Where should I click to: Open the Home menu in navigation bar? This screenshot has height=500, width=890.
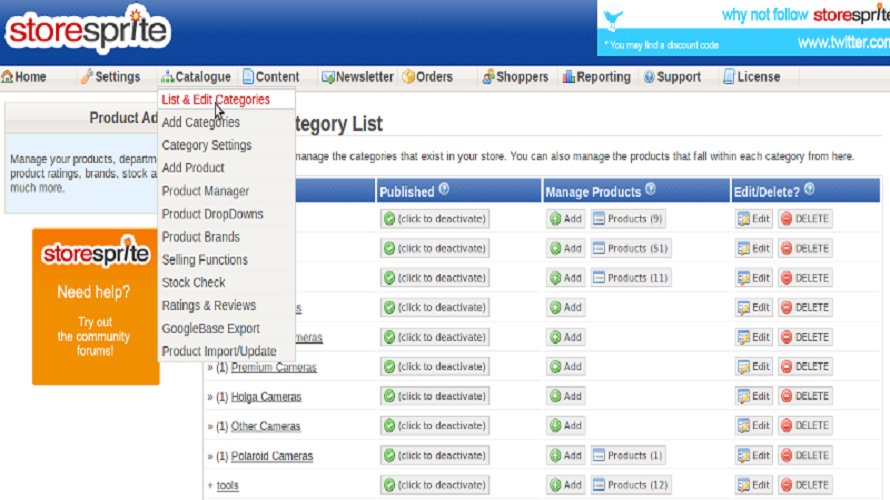[24, 77]
